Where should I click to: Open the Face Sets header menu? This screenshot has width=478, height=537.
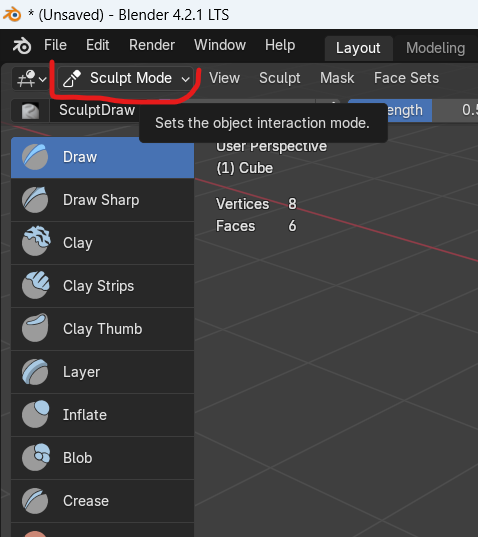point(406,78)
